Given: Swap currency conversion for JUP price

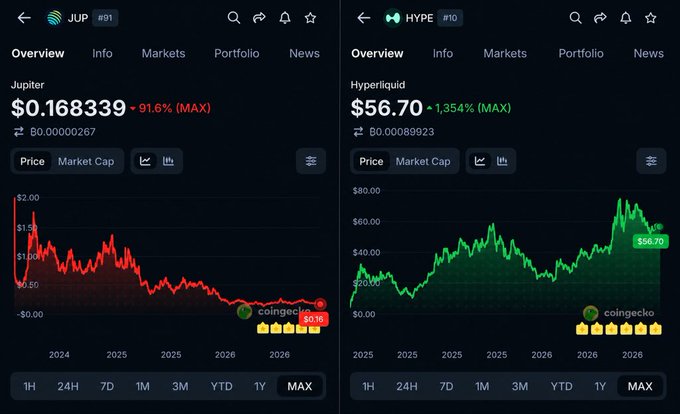Looking at the screenshot, I should click(x=19, y=132).
